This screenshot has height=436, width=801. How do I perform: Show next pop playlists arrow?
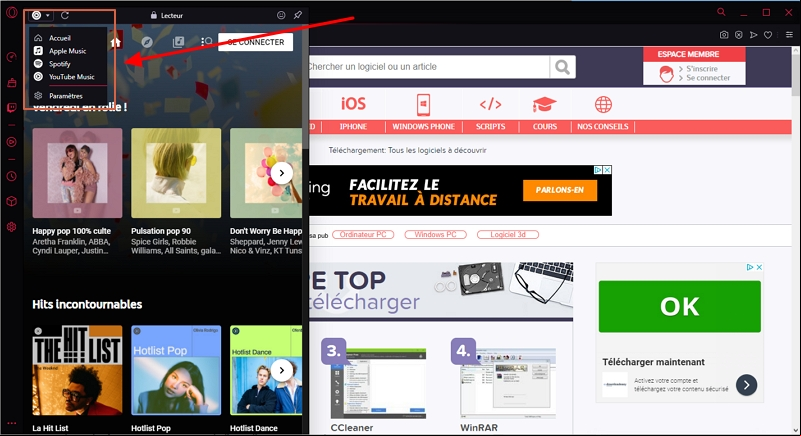click(x=281, y=173)
